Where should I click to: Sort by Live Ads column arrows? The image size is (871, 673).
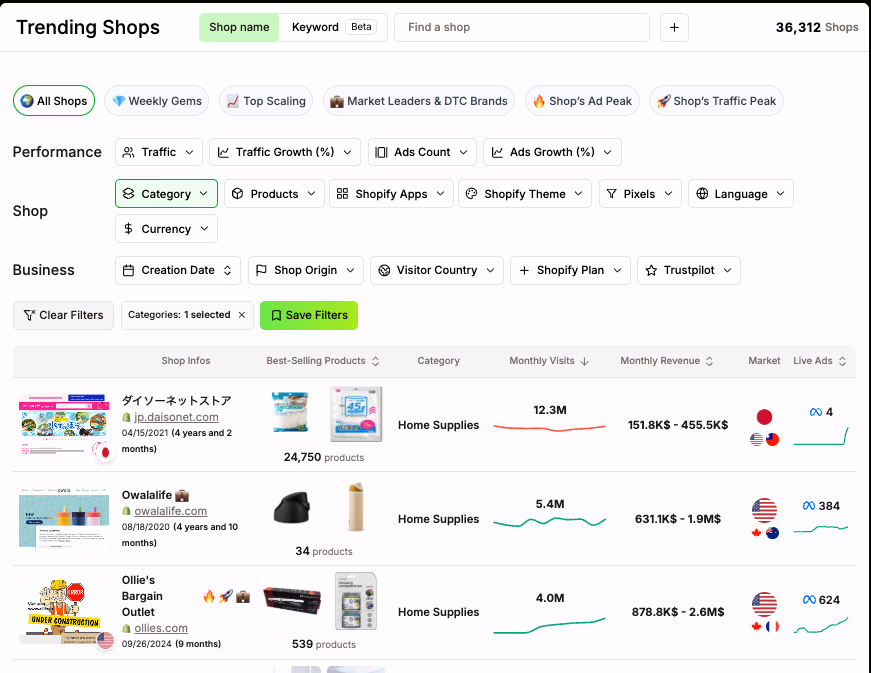click(842, 361)
